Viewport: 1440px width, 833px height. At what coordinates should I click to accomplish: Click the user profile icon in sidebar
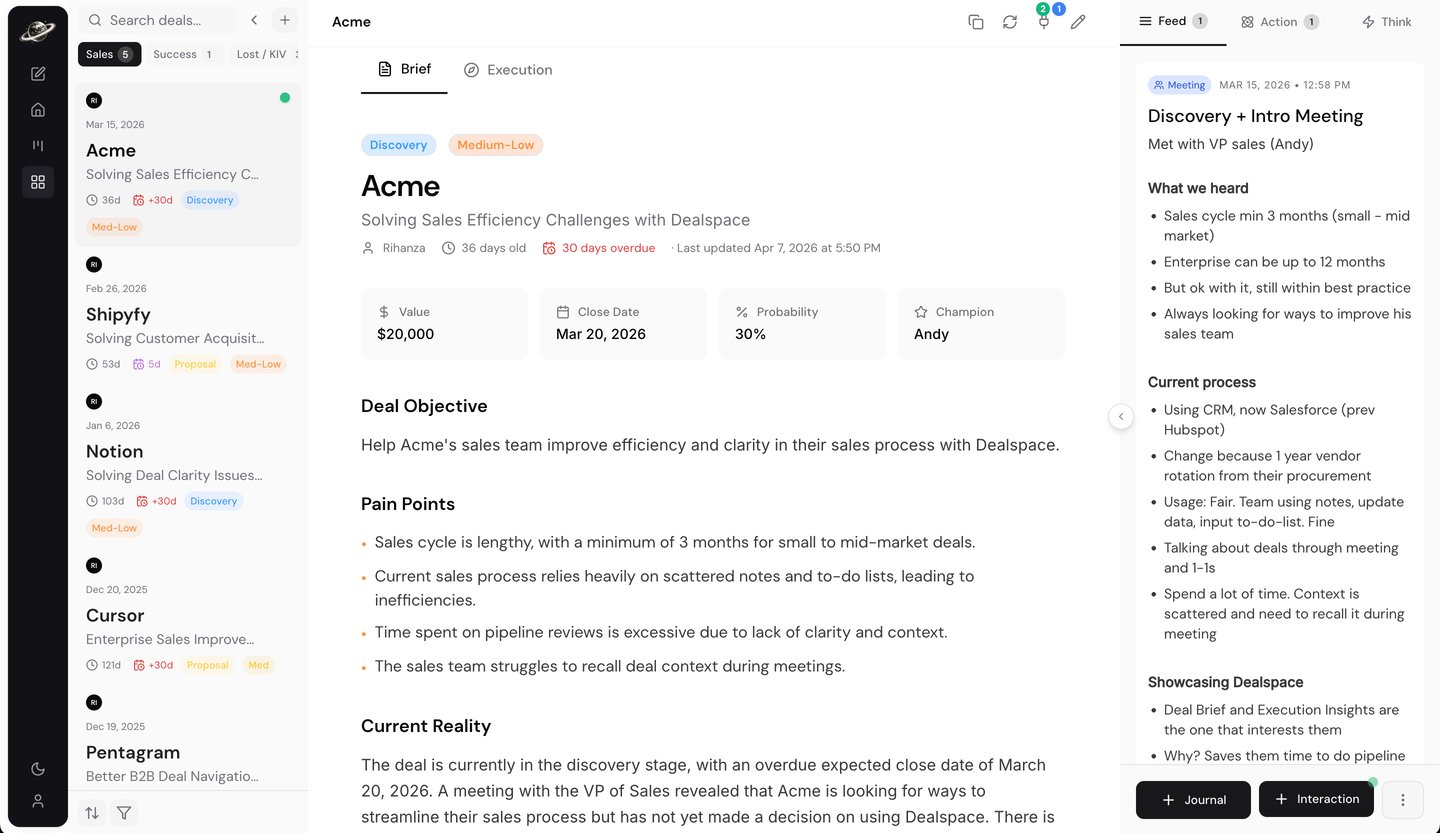click(x=38, y=801)
